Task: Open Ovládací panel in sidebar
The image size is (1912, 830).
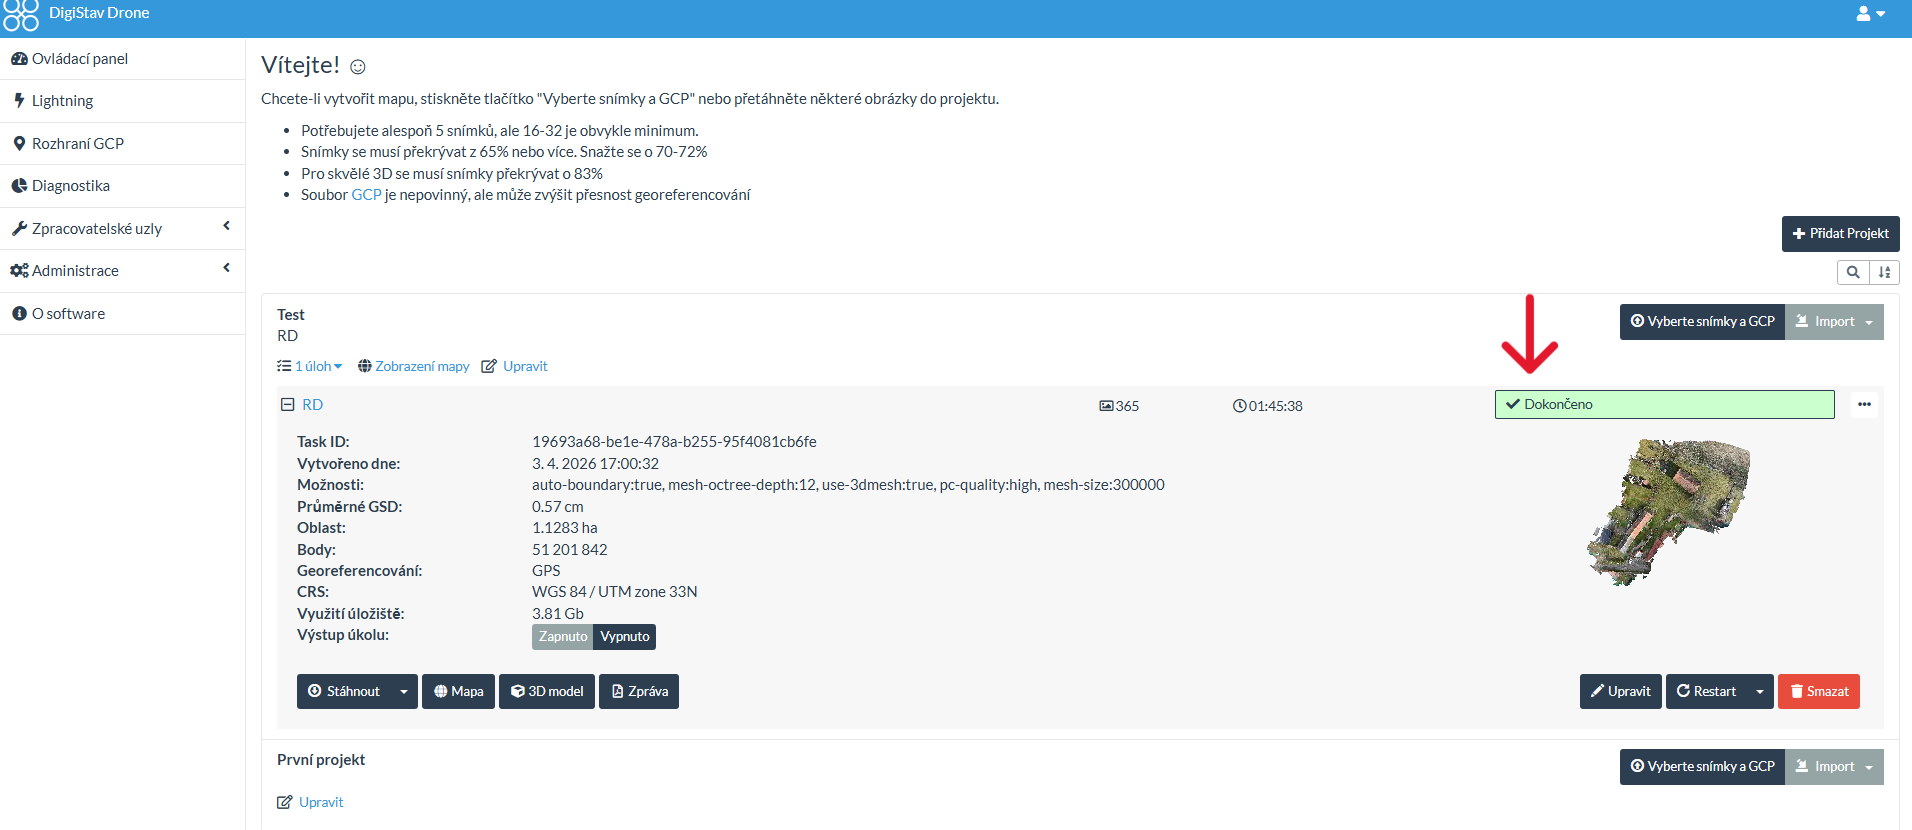Action: tap(122, 59)
